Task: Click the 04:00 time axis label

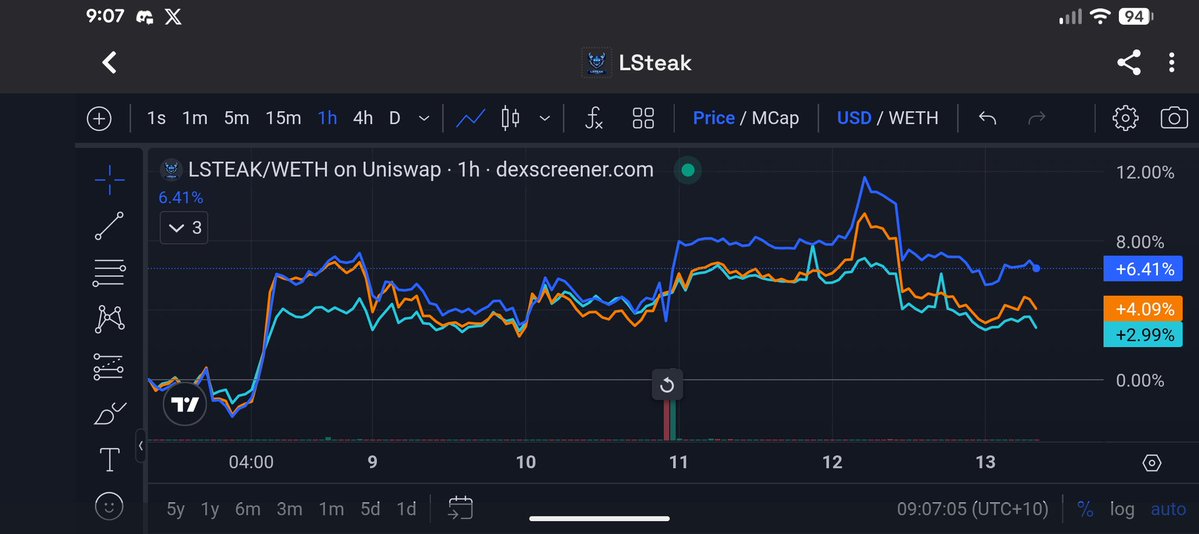Action: point(252,462)
